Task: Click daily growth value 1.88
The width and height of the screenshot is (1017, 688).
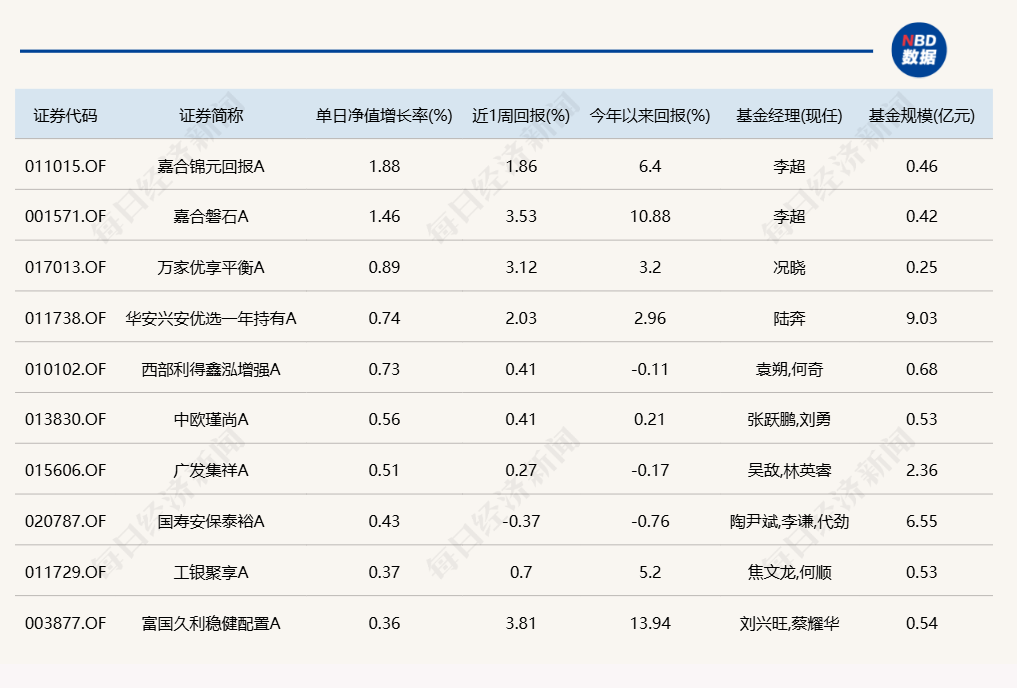Action: click(384, 167)
